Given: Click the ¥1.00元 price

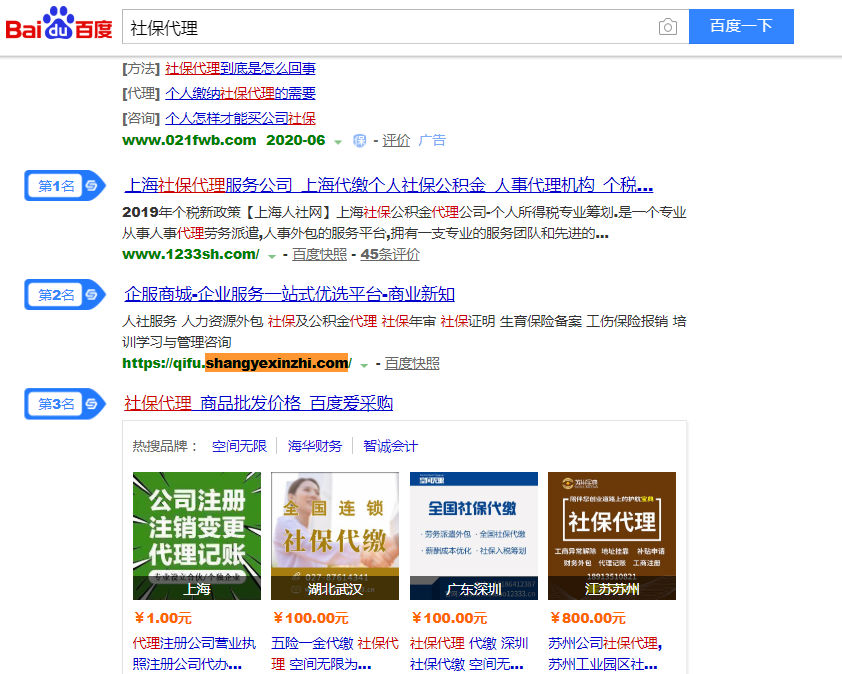Looking at the screenshot, I should [x=163, y=618].
